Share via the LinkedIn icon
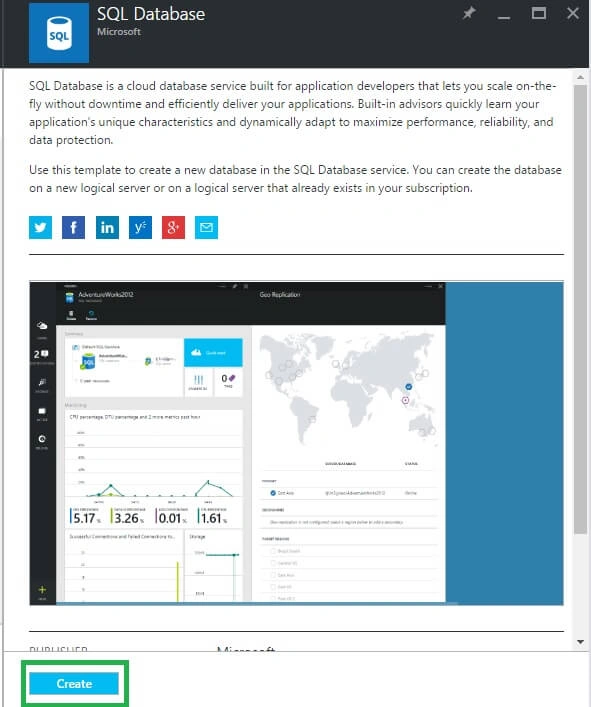 point(107,227)
